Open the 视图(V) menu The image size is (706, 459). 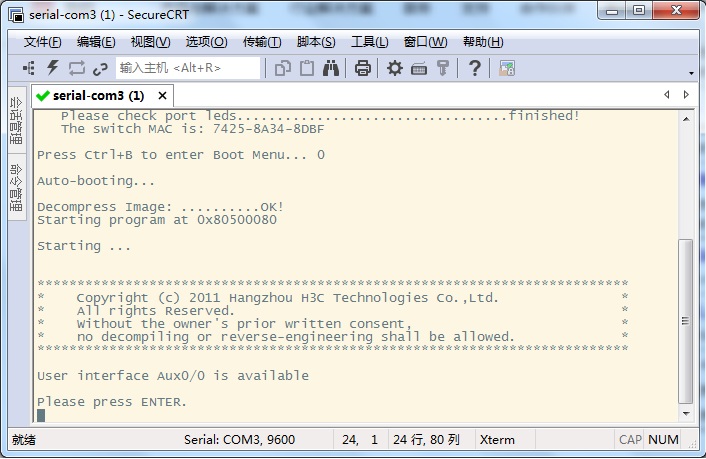[150, 42]
